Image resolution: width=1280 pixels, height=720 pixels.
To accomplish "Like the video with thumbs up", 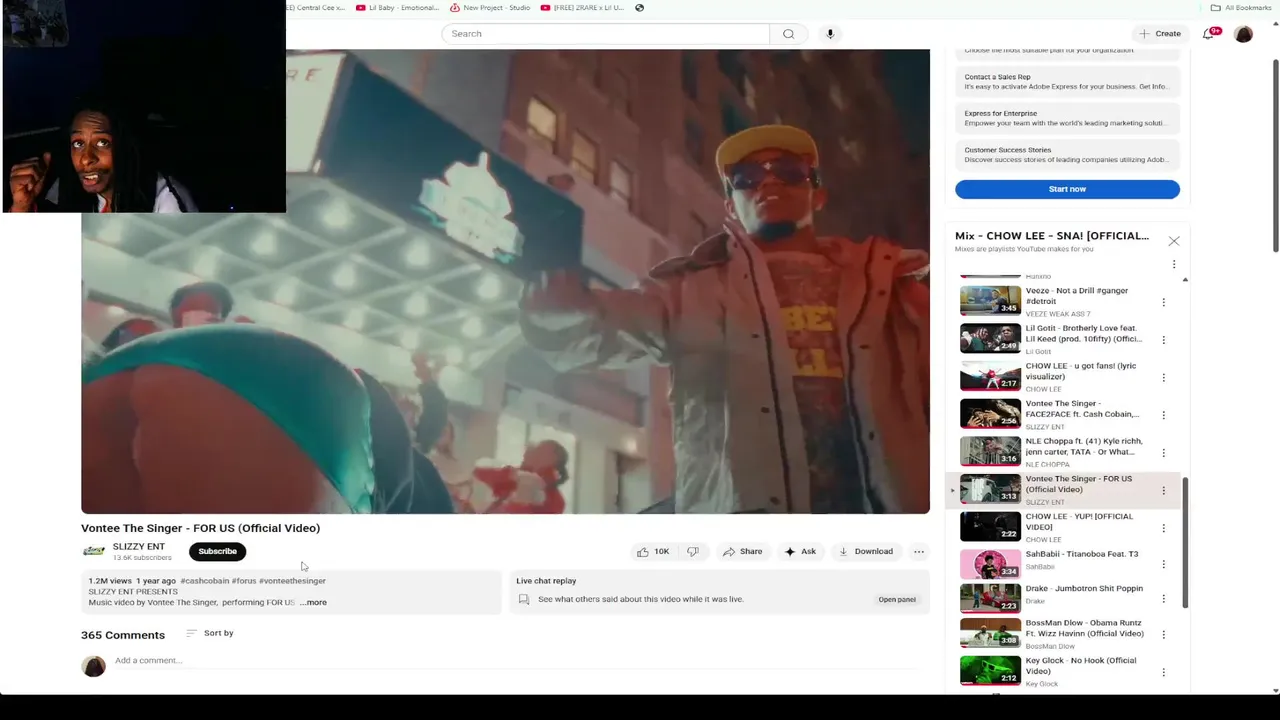I will pos(653,551).
